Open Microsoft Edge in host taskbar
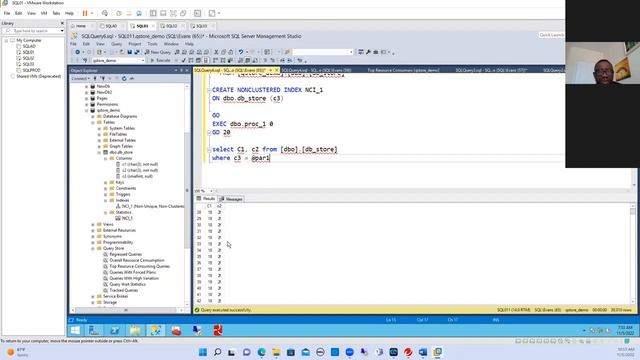 click(261, 352)
